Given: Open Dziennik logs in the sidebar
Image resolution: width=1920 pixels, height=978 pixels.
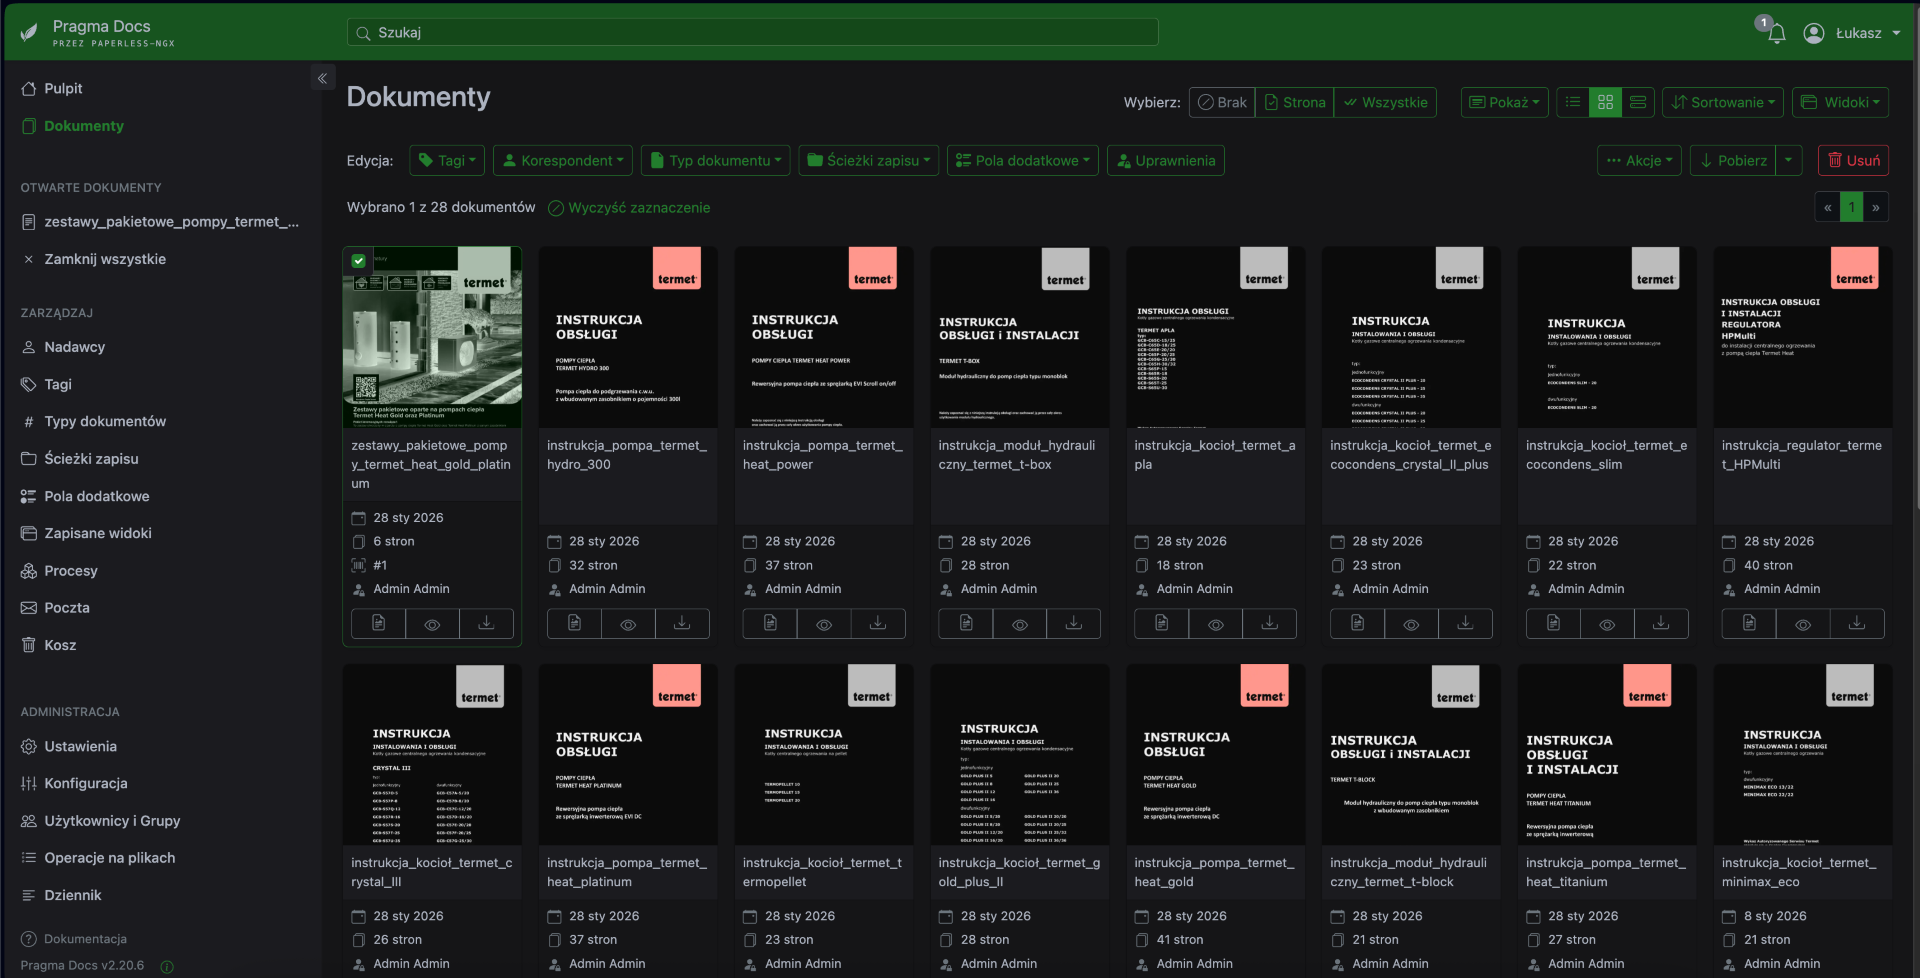Looking at the screenshot, I should [73, 895].
